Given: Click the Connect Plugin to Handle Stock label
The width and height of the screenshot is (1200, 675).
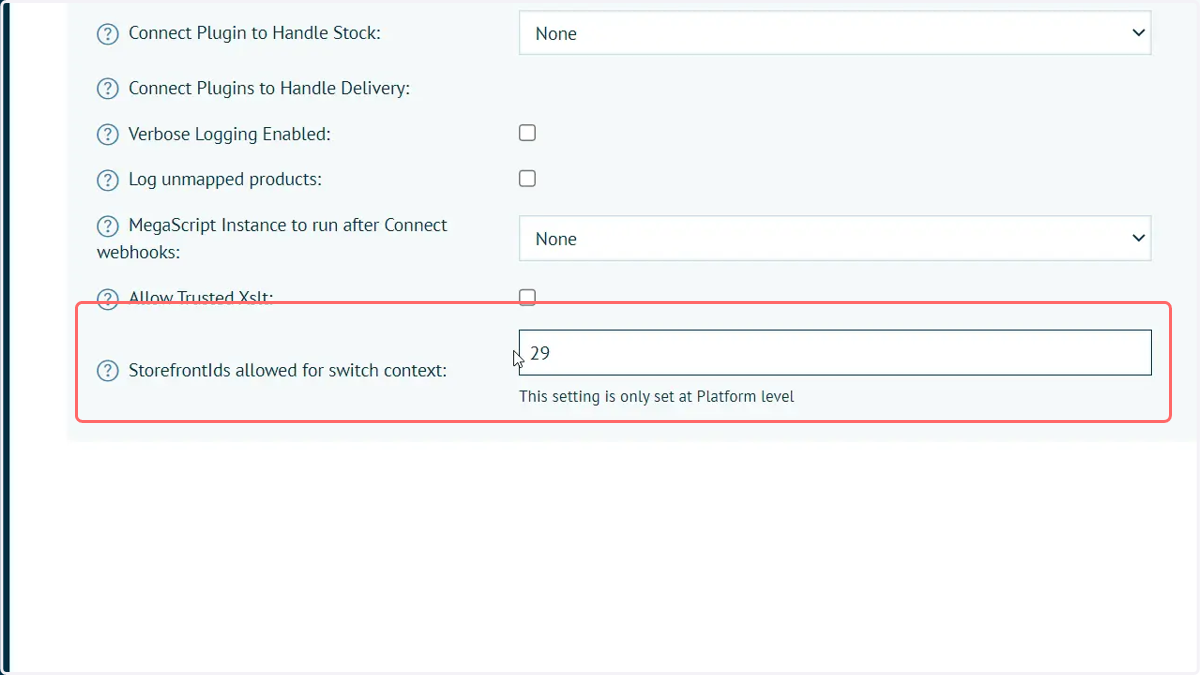Looking at the screenshot, I should coord(254,33).
